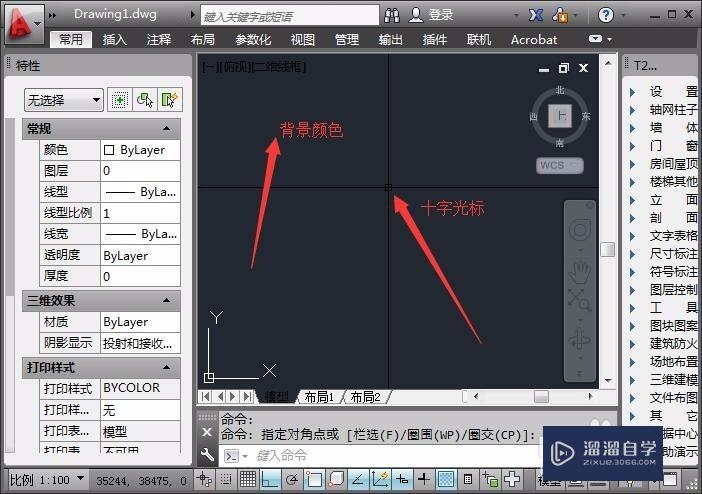Open the AutoCAD application menu button
Viewport: 702px width, 494px height.
click(x=23, y=23)
